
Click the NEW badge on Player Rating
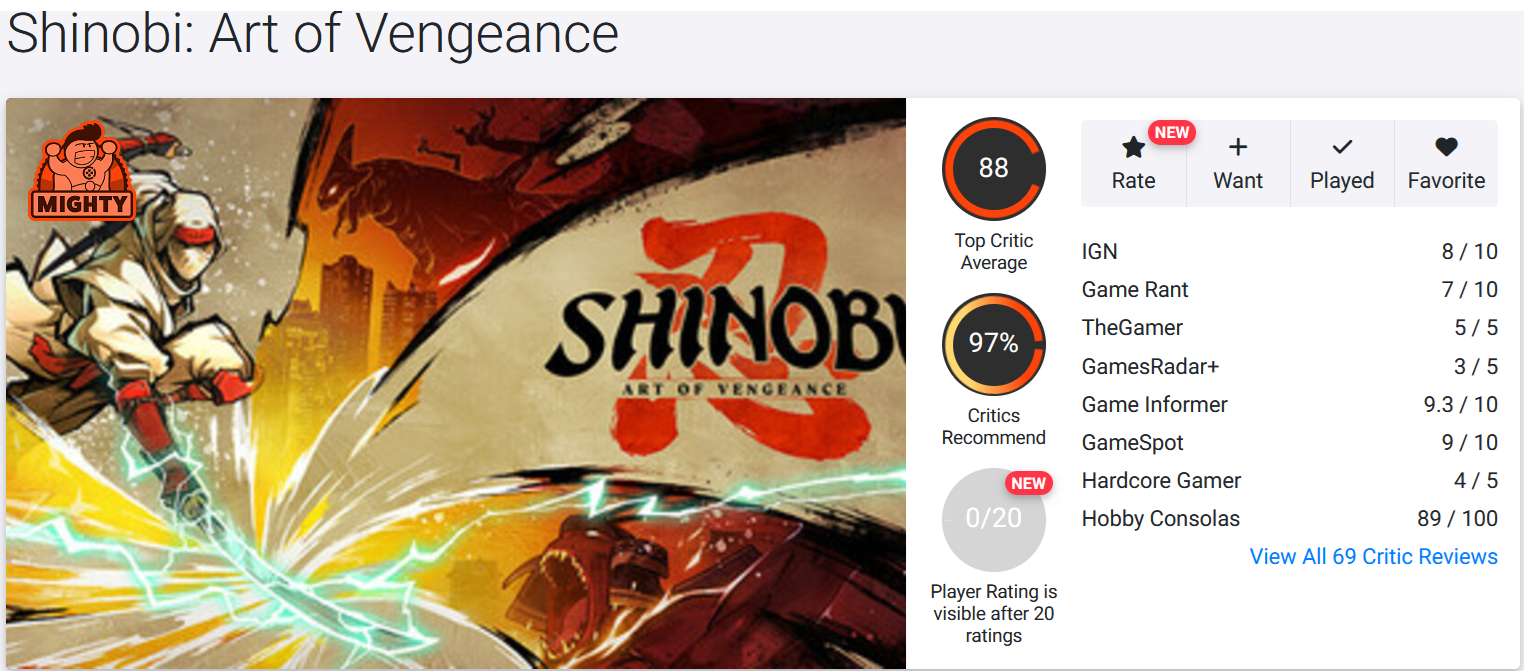[1028, 484]
